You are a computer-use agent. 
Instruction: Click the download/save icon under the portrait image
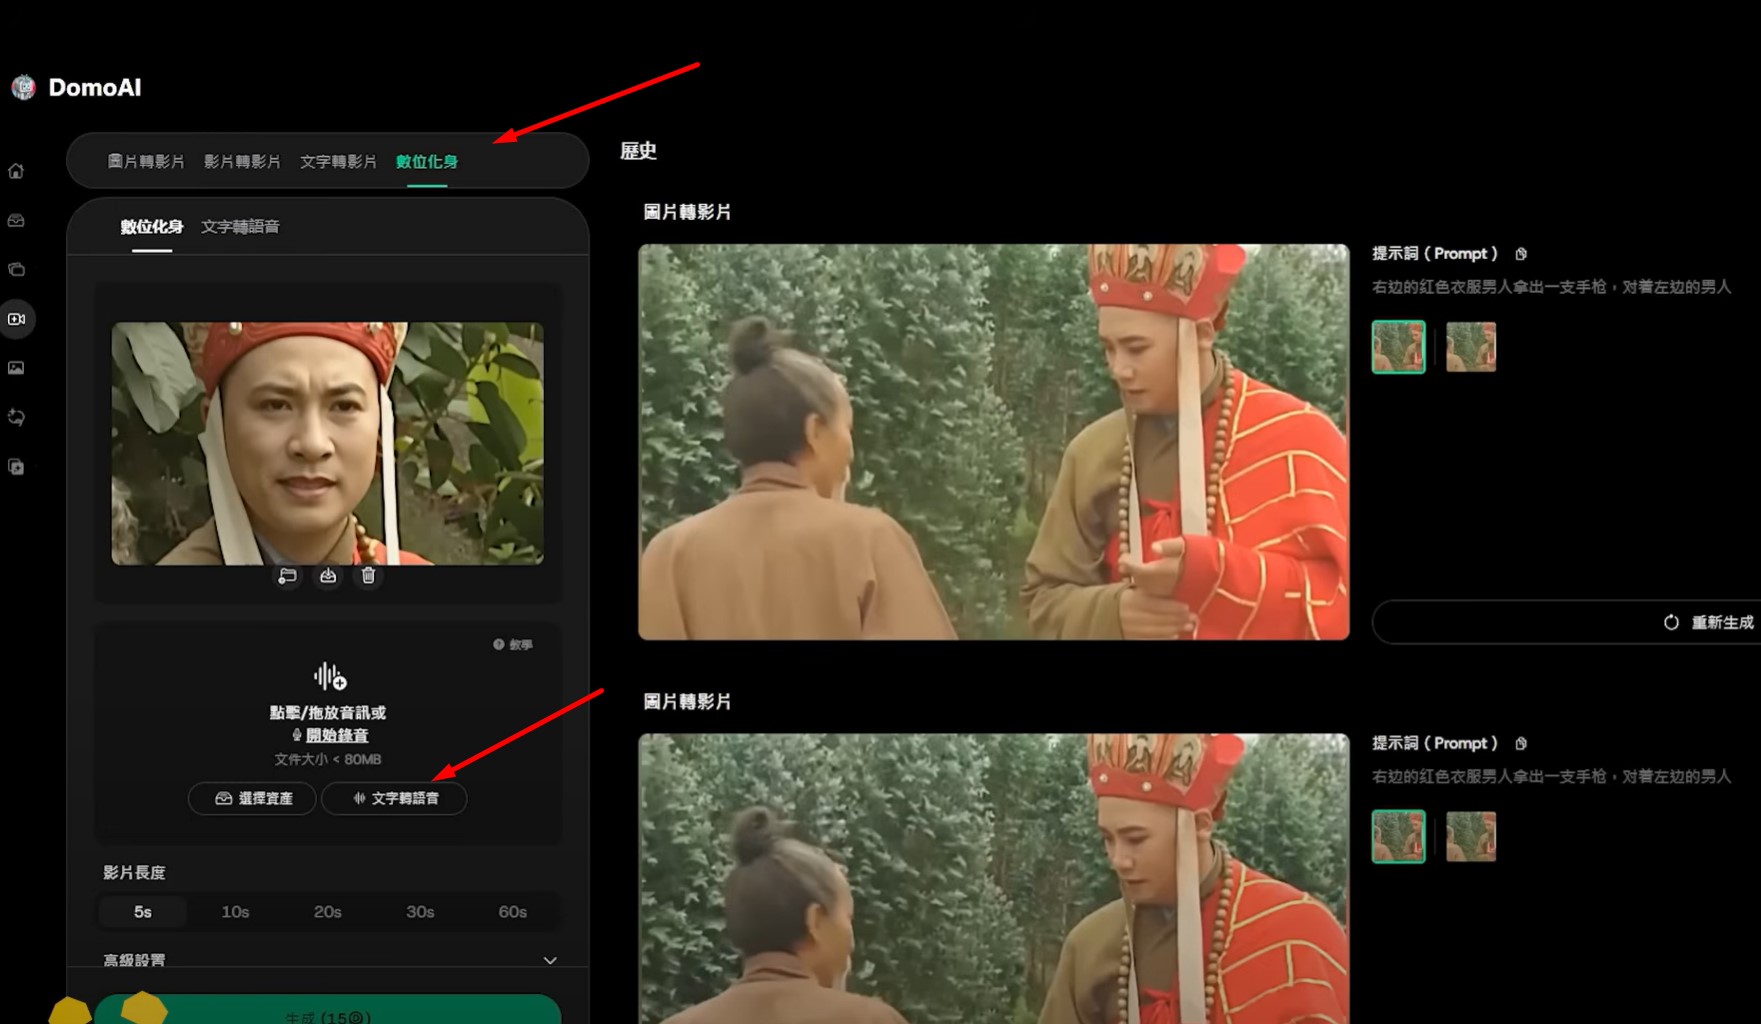pyautogui.click(x=328, y=576)
